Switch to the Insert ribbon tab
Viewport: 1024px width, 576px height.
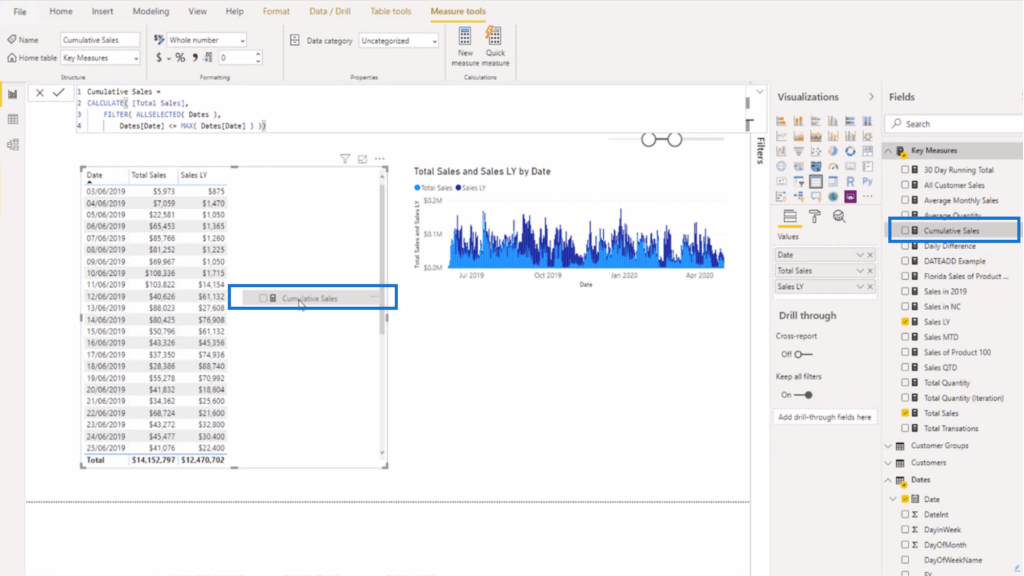(x=102, y=11)
